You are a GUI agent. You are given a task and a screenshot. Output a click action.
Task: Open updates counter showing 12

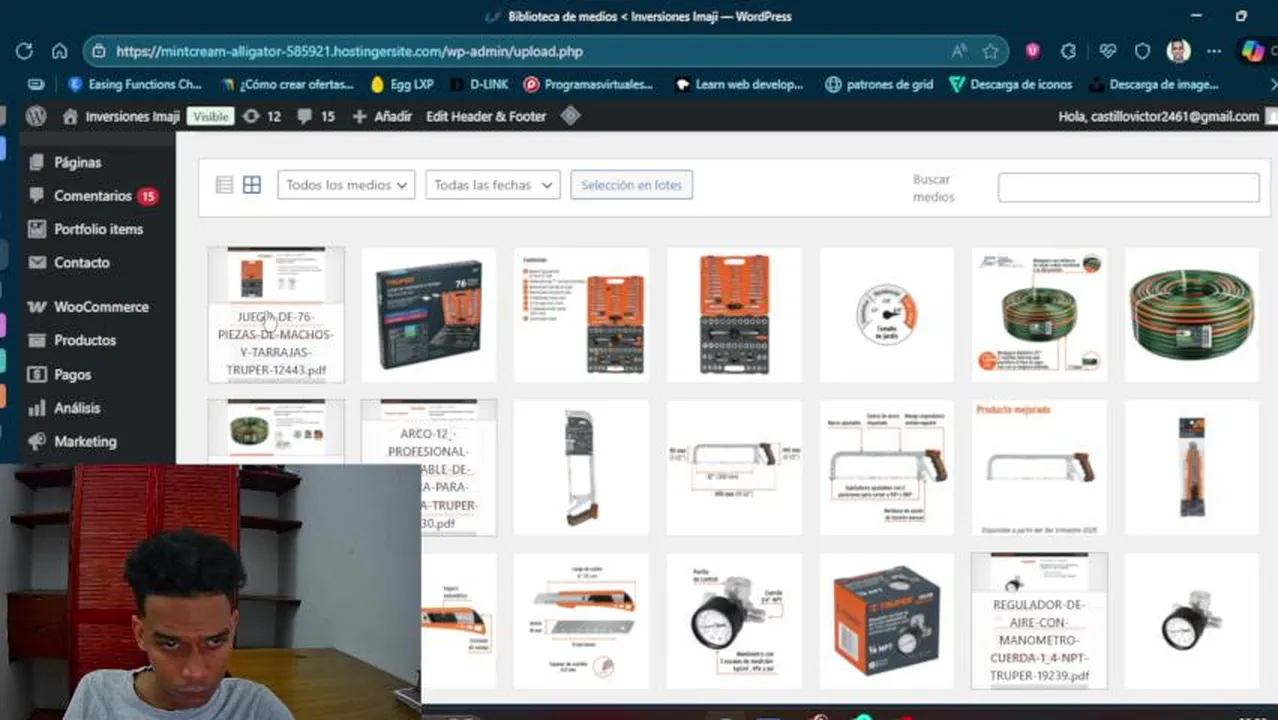(262, 116)
